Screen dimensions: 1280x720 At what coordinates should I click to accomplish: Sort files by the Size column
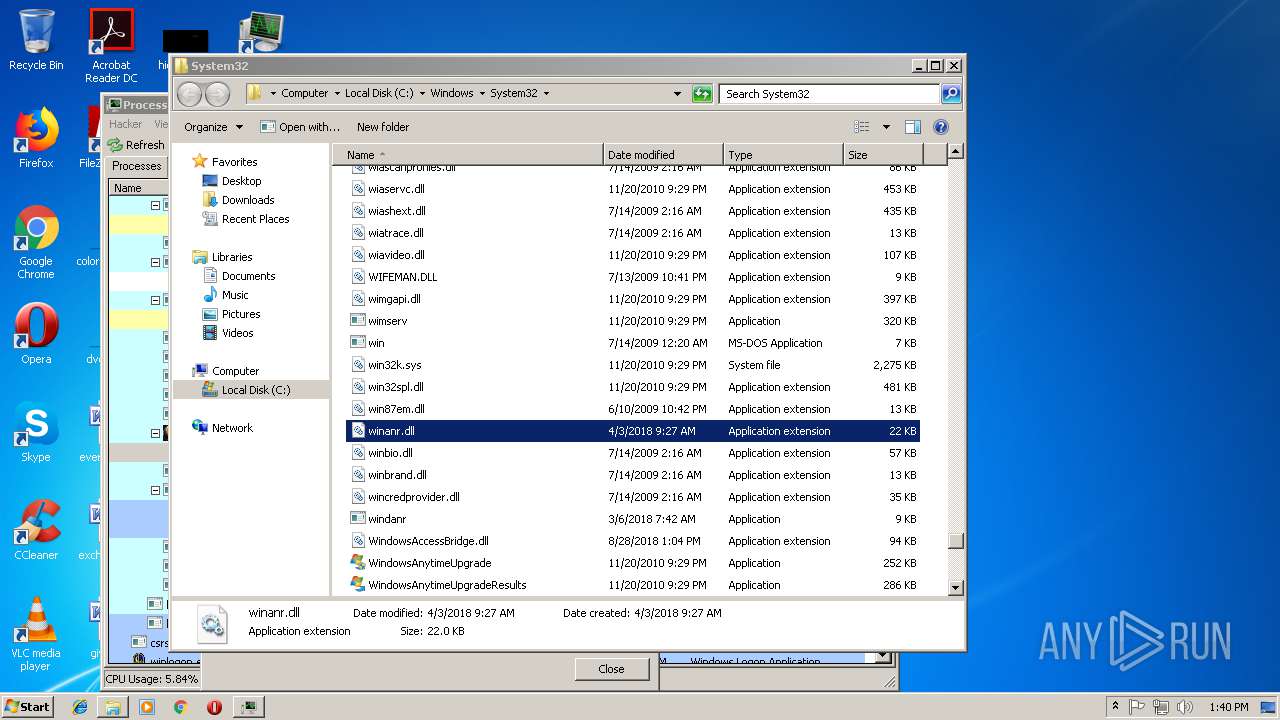[x=884, y=155]
